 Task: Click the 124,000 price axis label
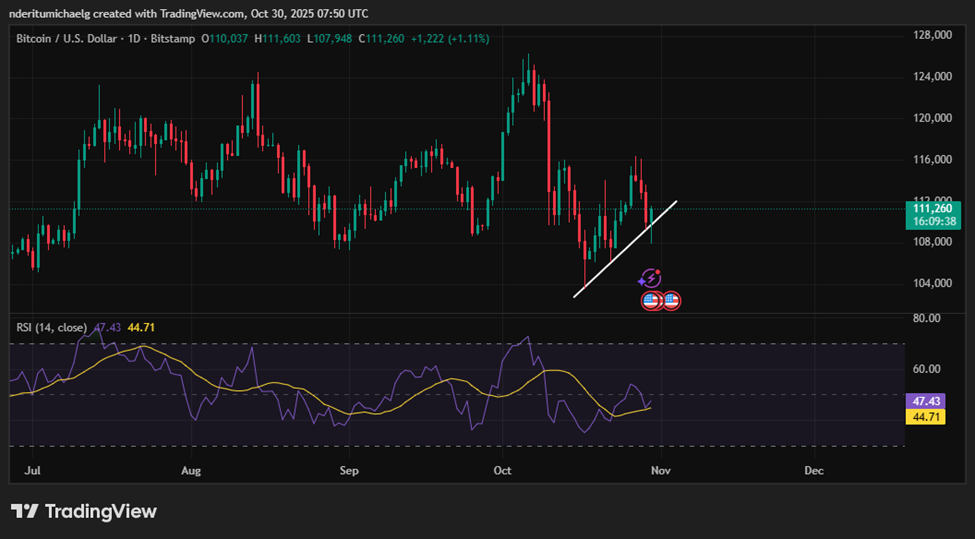coord(931,76)
